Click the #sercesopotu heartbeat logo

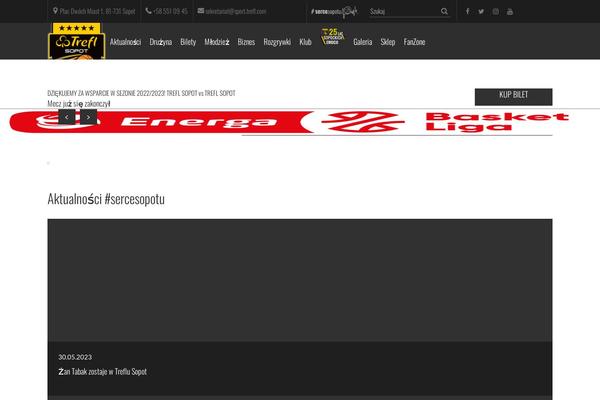tap(334, 11)
